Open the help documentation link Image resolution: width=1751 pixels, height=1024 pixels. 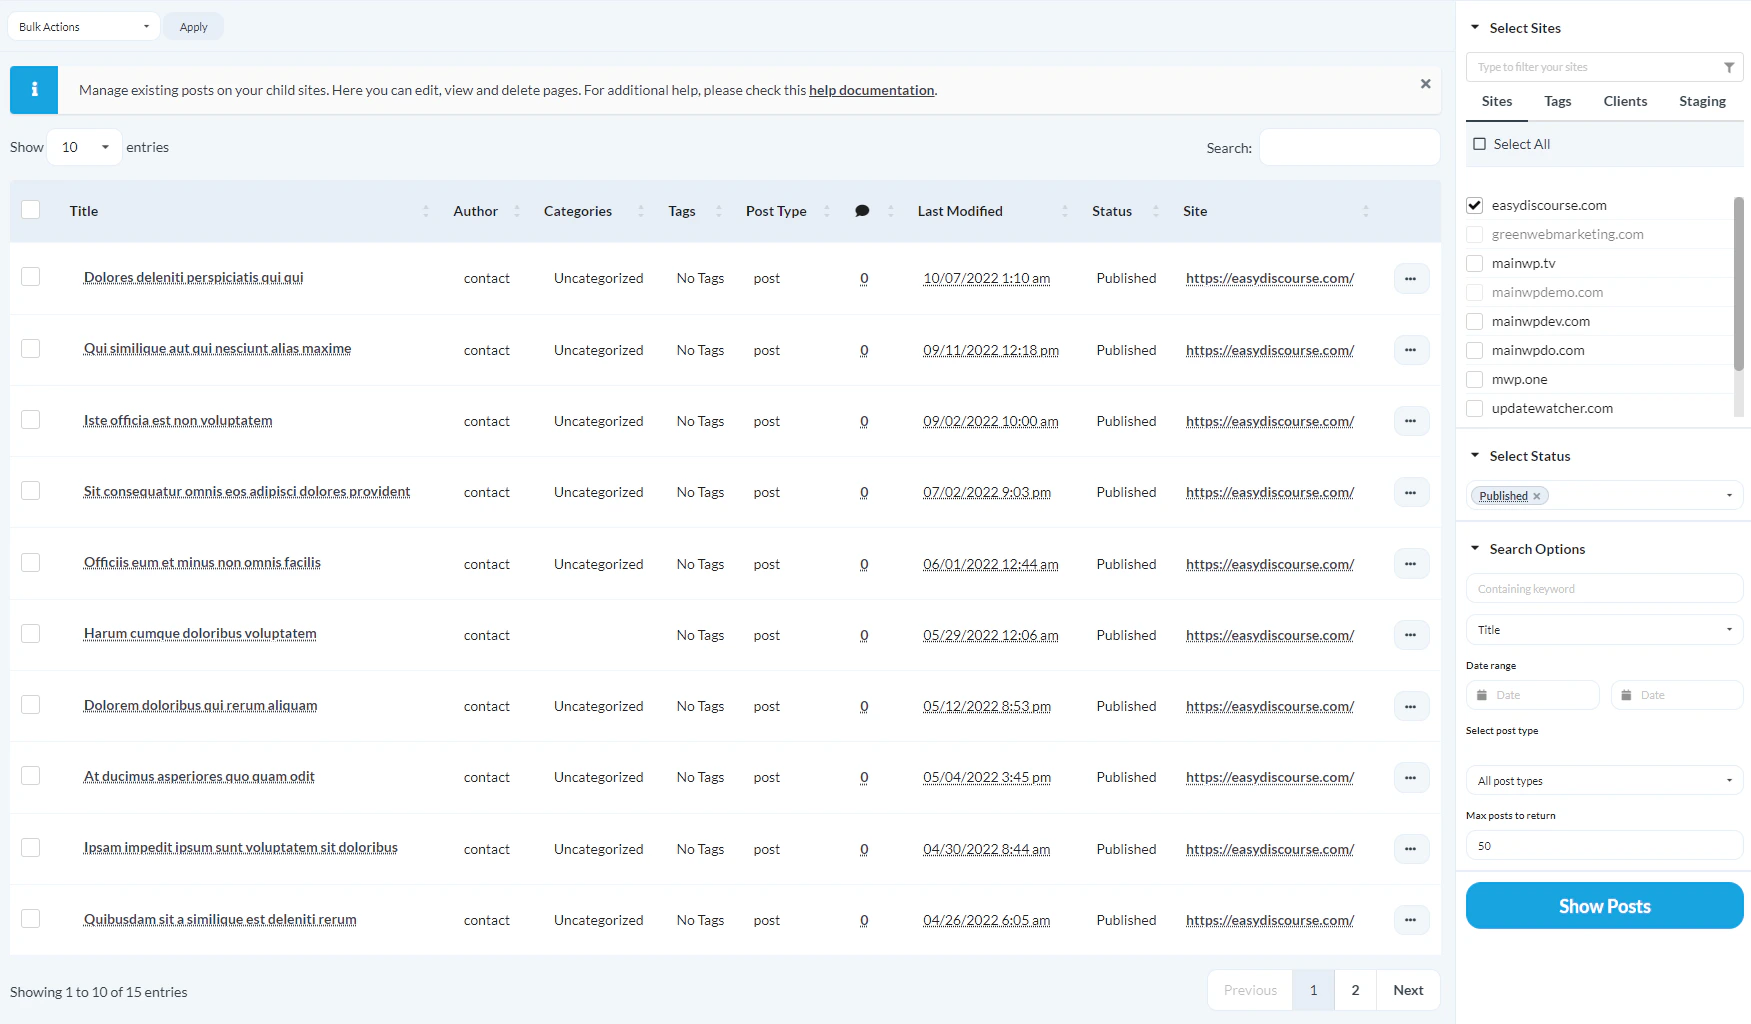(x=871, y=90)
